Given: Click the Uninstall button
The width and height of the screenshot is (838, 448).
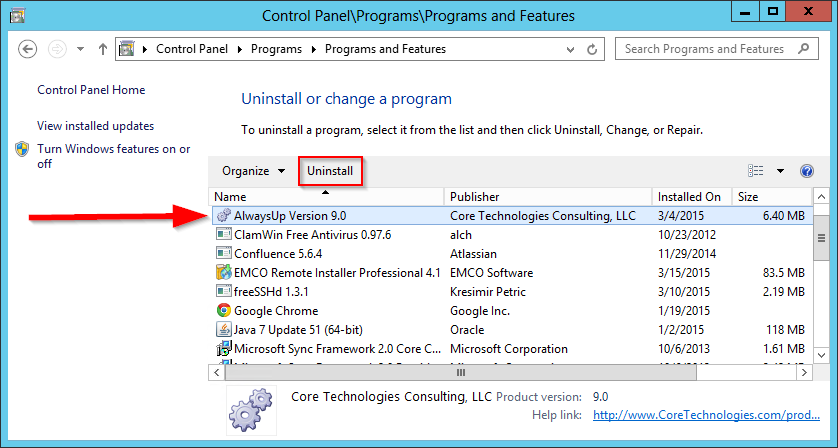Looking at the screenshot, I should coord(330,171).
